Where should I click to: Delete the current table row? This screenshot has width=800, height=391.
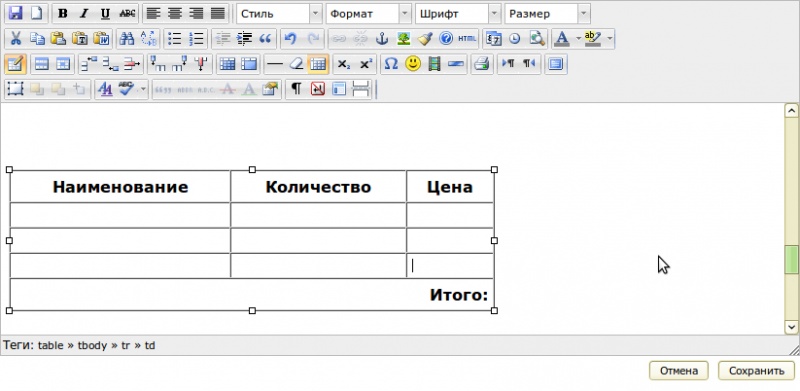click(x=132, y=64)
